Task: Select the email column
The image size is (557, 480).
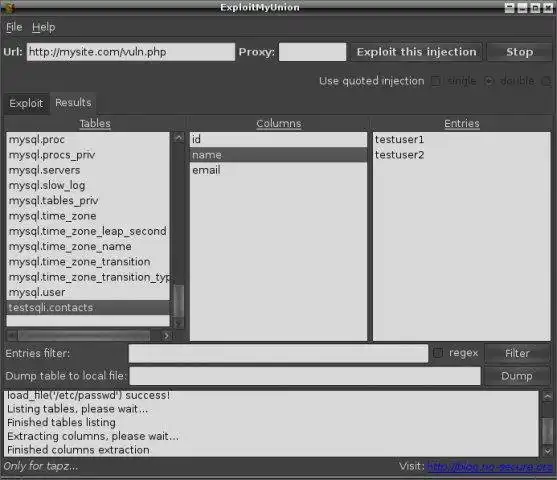Action: 278,170
